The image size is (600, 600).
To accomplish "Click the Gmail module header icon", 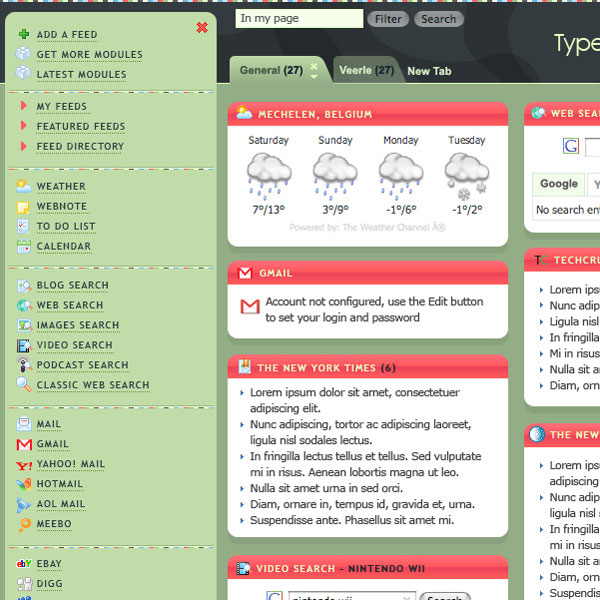I will pyautogui.click(x=245, y=273).
